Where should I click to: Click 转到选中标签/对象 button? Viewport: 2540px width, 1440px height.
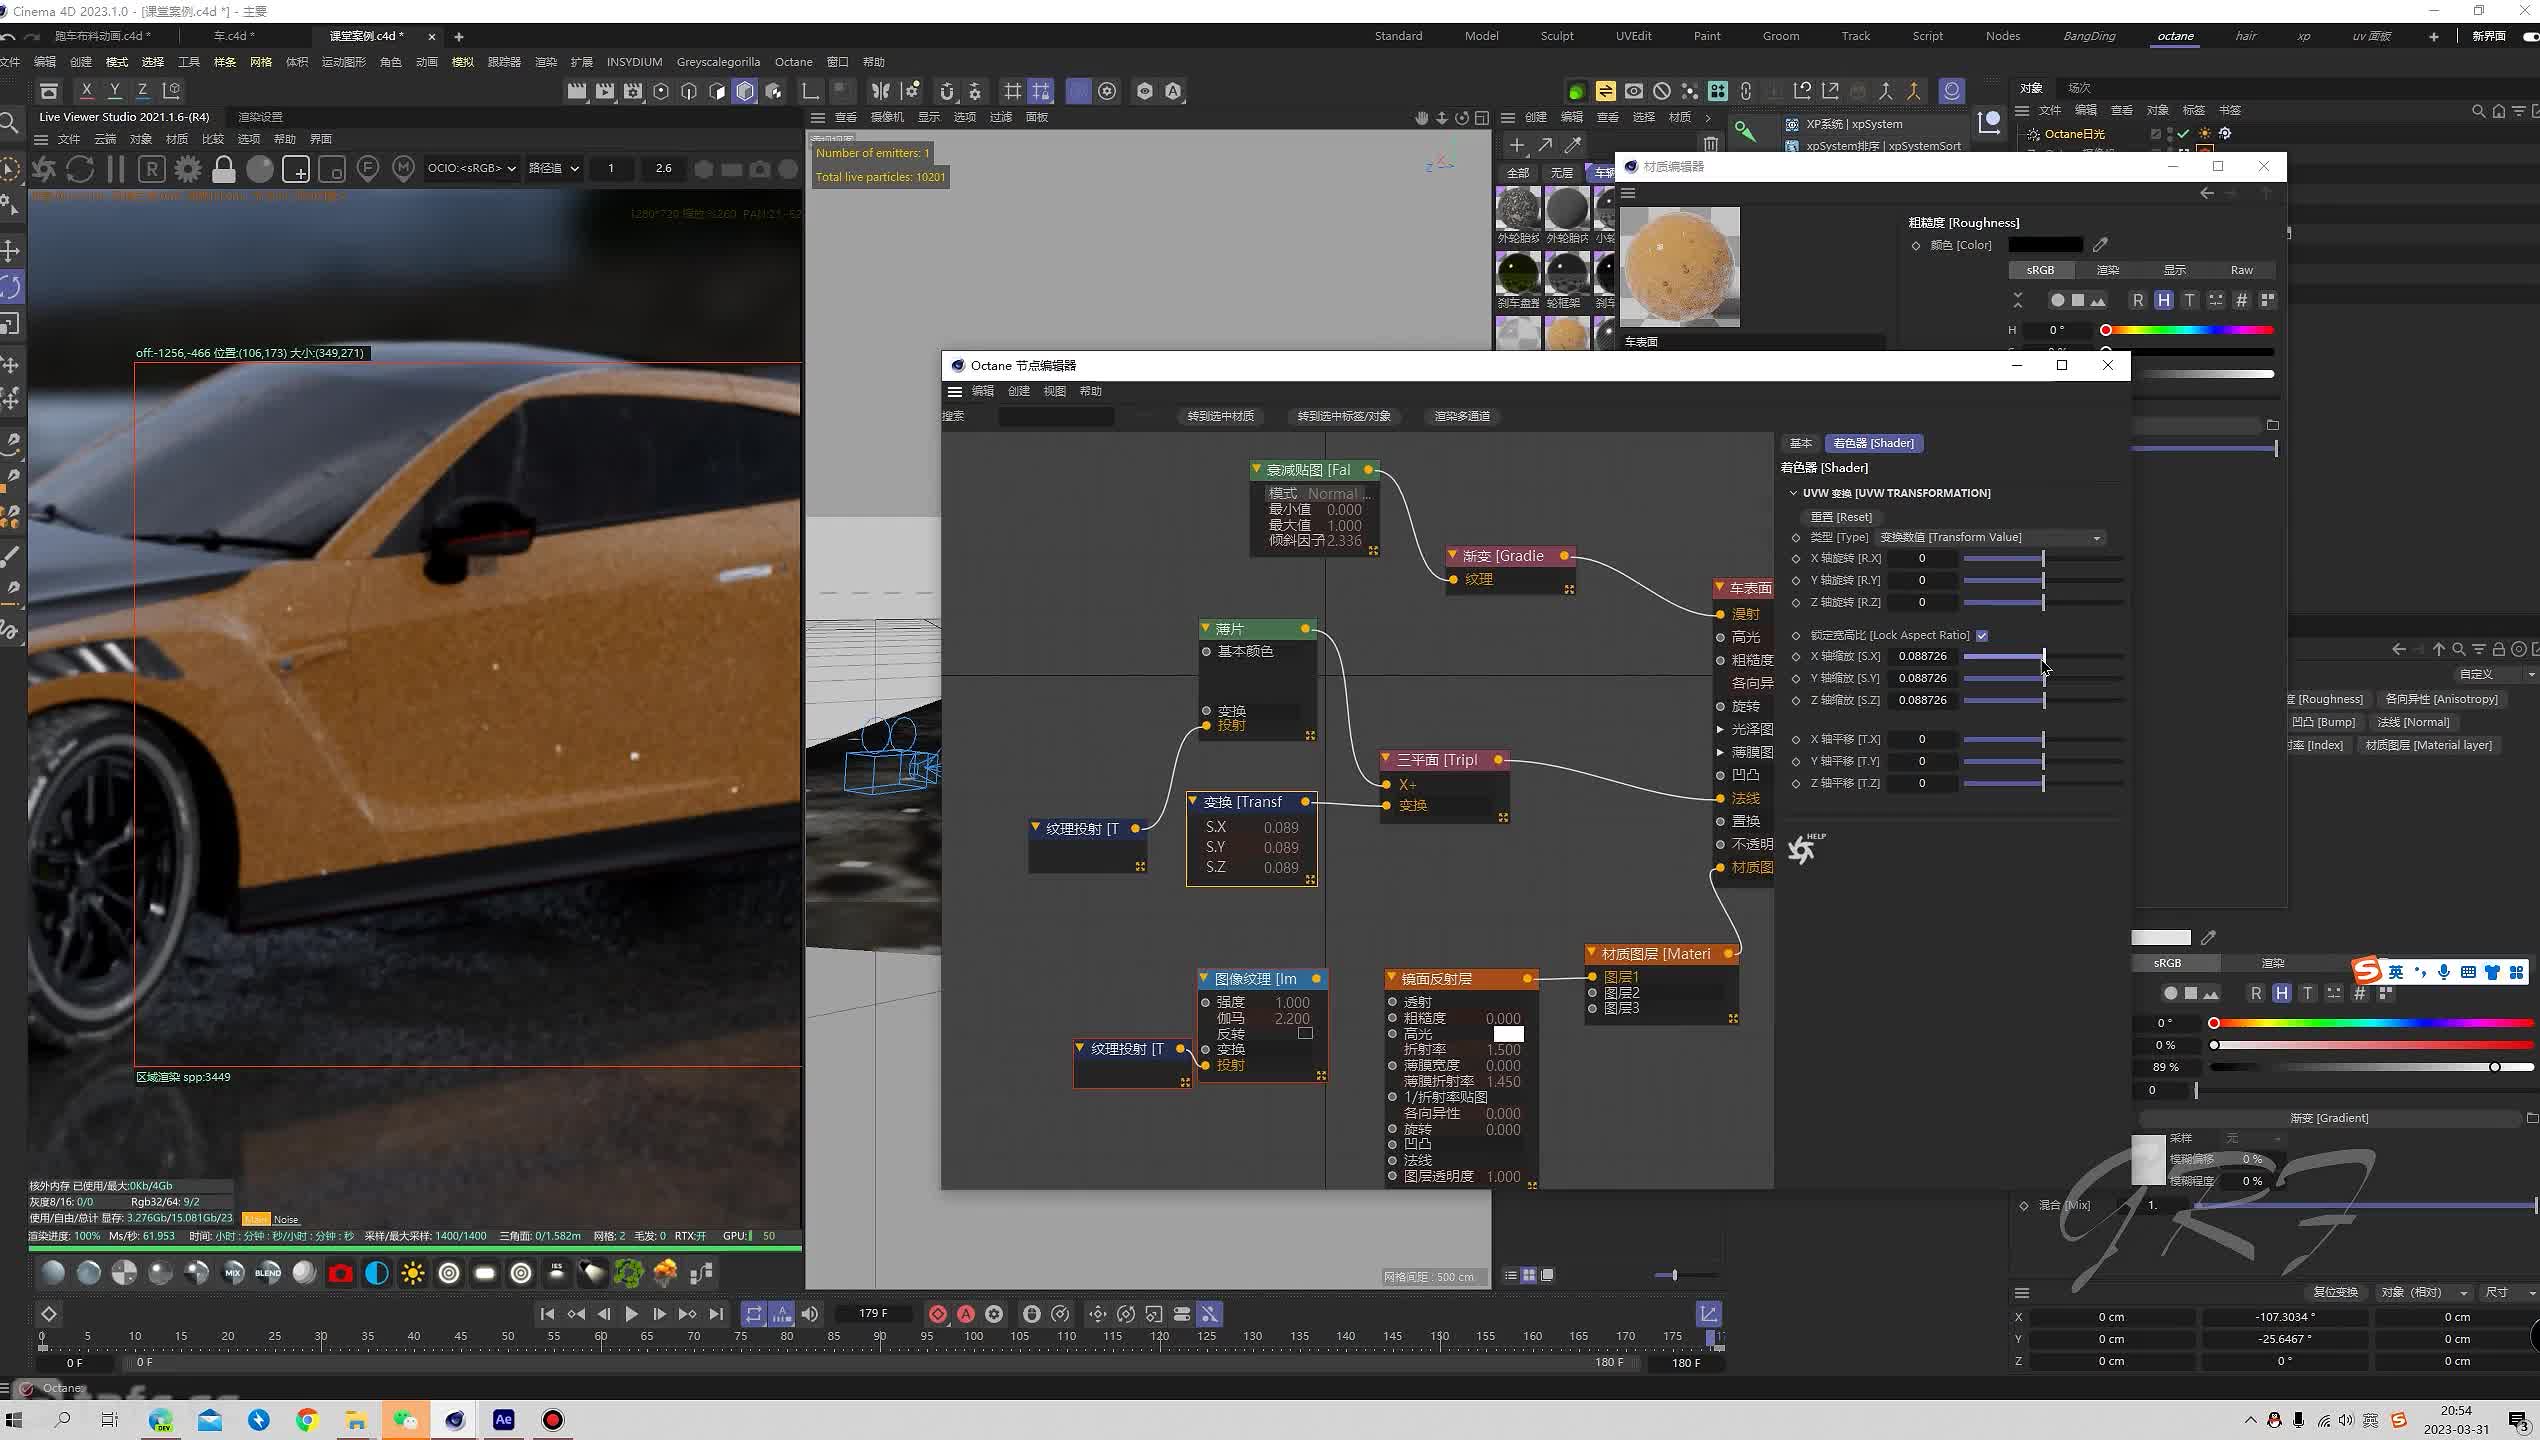pos(1343,416)
